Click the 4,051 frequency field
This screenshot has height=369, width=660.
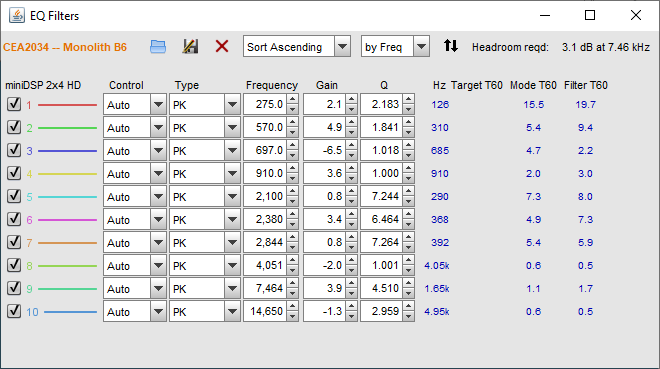tap(265, 265)
